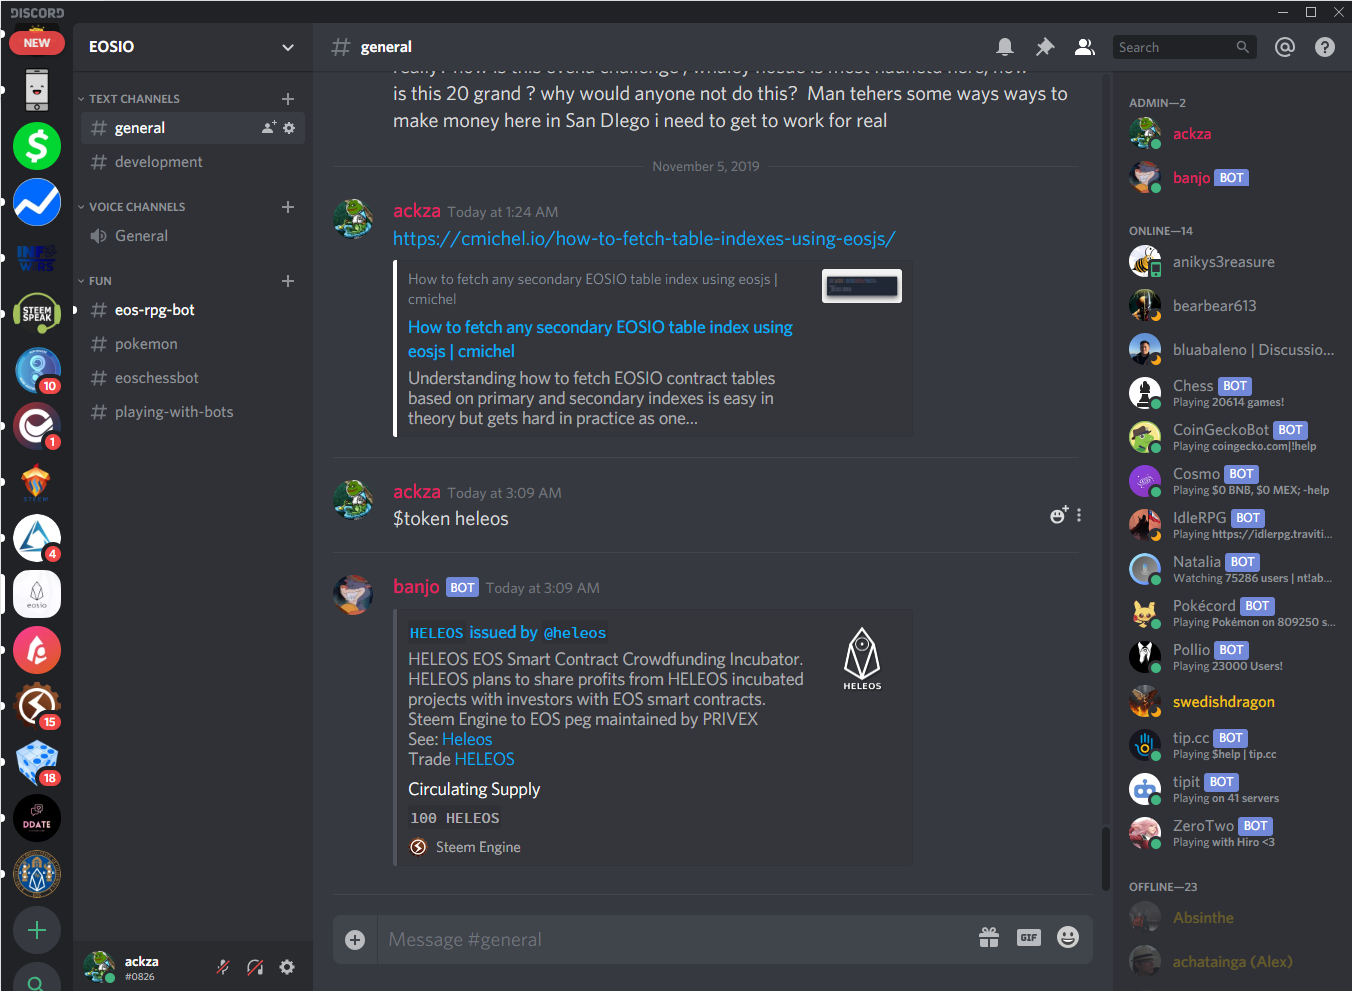Viewport: 1352px width, 991px height.
Task: Open HELEOS logo thumbnail
Action: [862, 658]
